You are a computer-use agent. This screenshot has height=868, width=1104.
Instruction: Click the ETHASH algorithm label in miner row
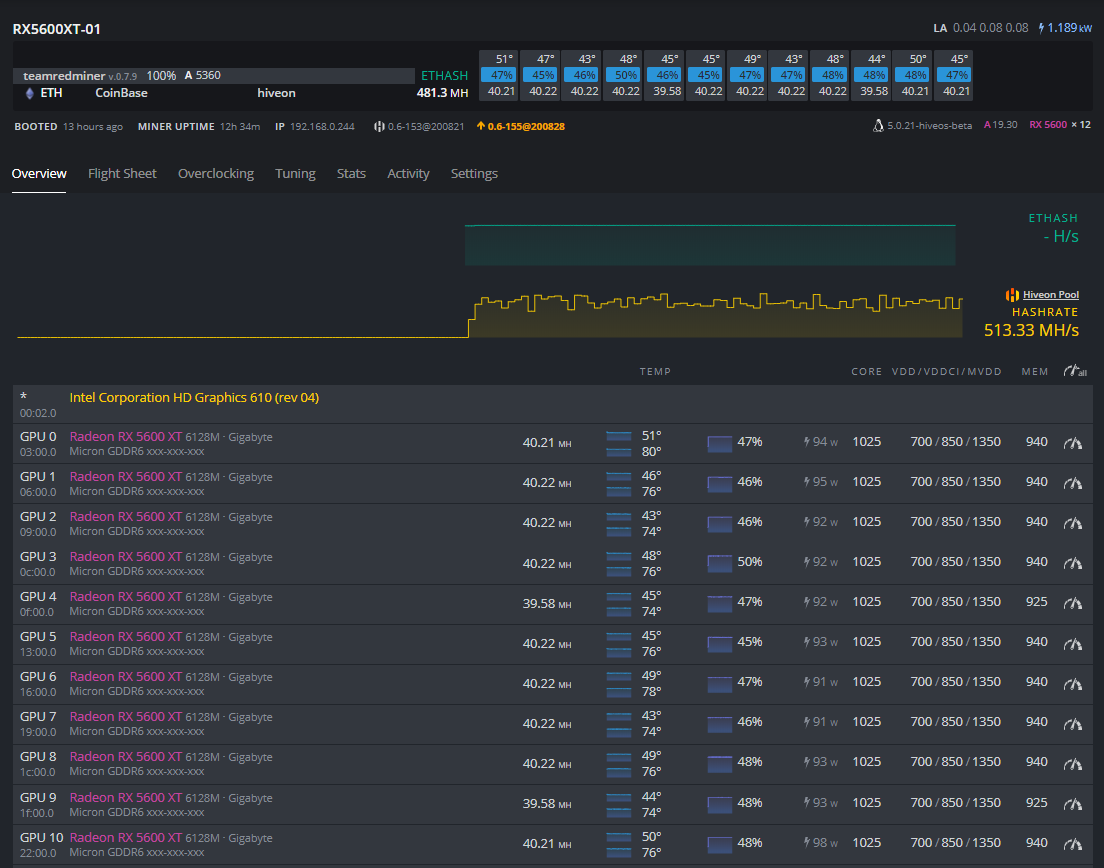[444, 75]
